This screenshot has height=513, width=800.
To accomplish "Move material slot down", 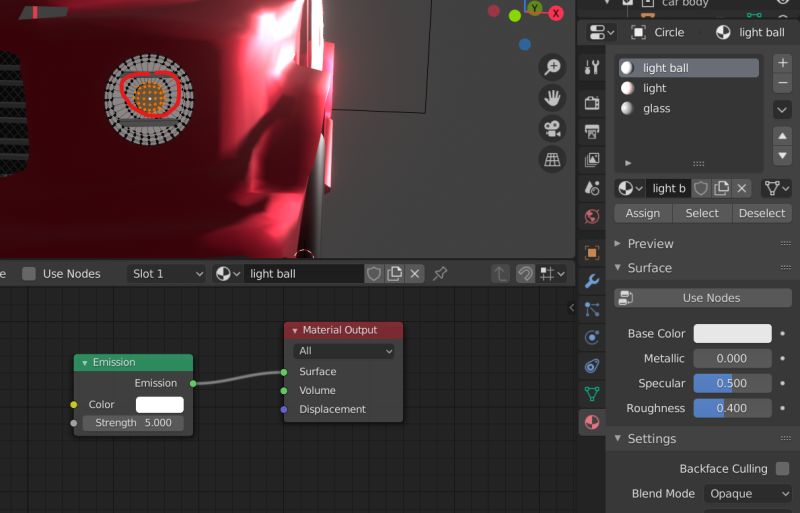I will [783, 155].
